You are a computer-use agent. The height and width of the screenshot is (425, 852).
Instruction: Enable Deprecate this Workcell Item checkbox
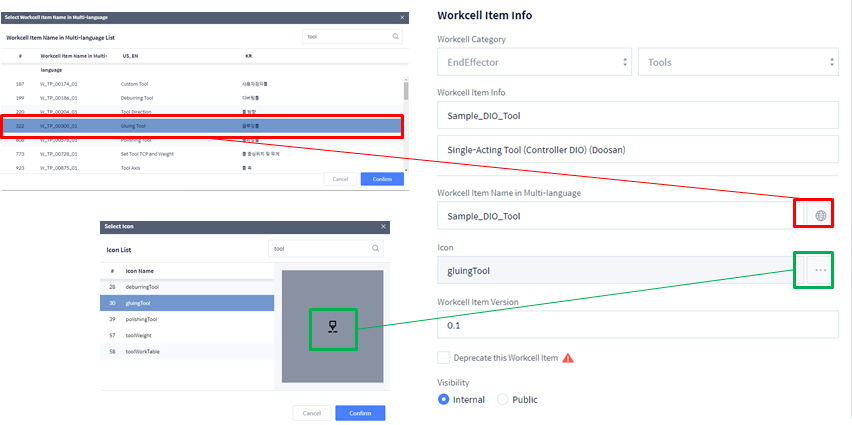(x=443, y=358)
